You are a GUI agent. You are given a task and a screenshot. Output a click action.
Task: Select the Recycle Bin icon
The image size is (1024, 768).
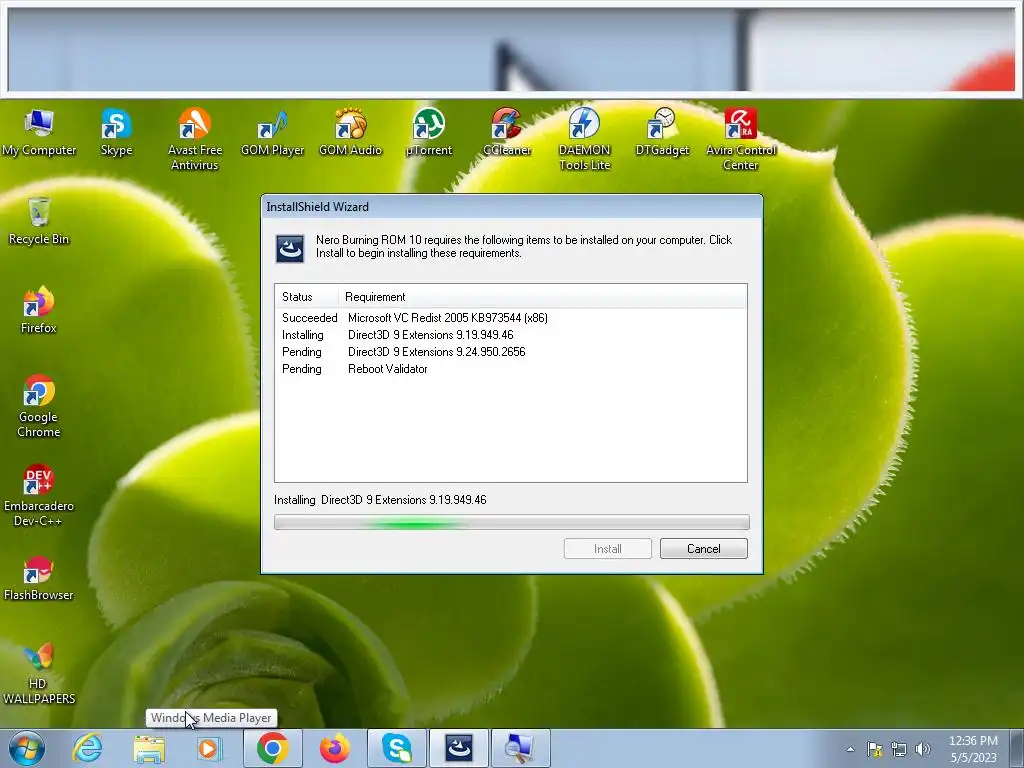(39, 222)
